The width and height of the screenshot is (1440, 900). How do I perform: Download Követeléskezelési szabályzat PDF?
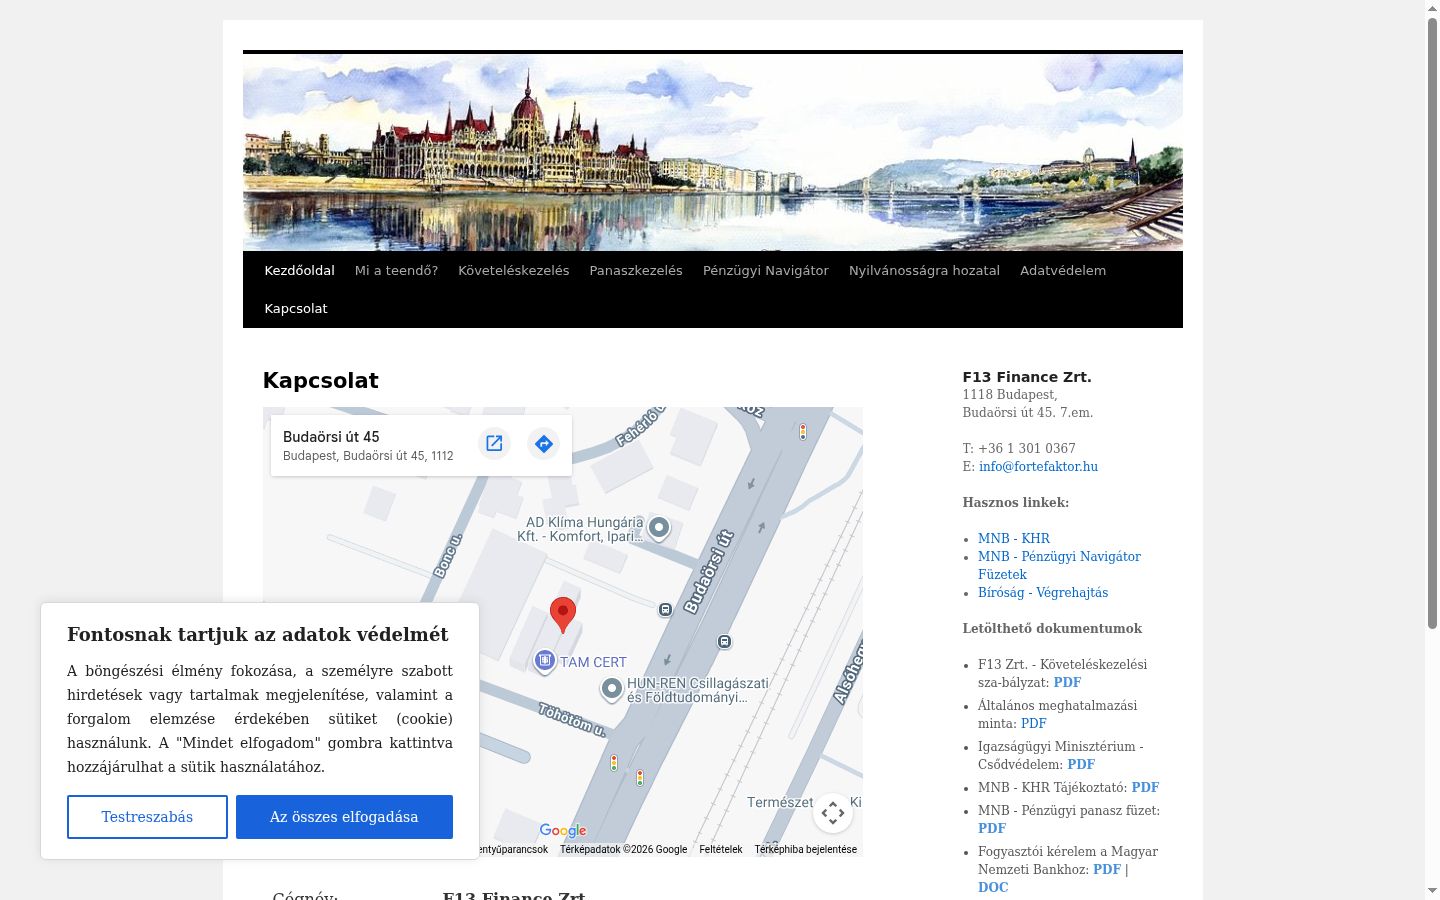1067,682
